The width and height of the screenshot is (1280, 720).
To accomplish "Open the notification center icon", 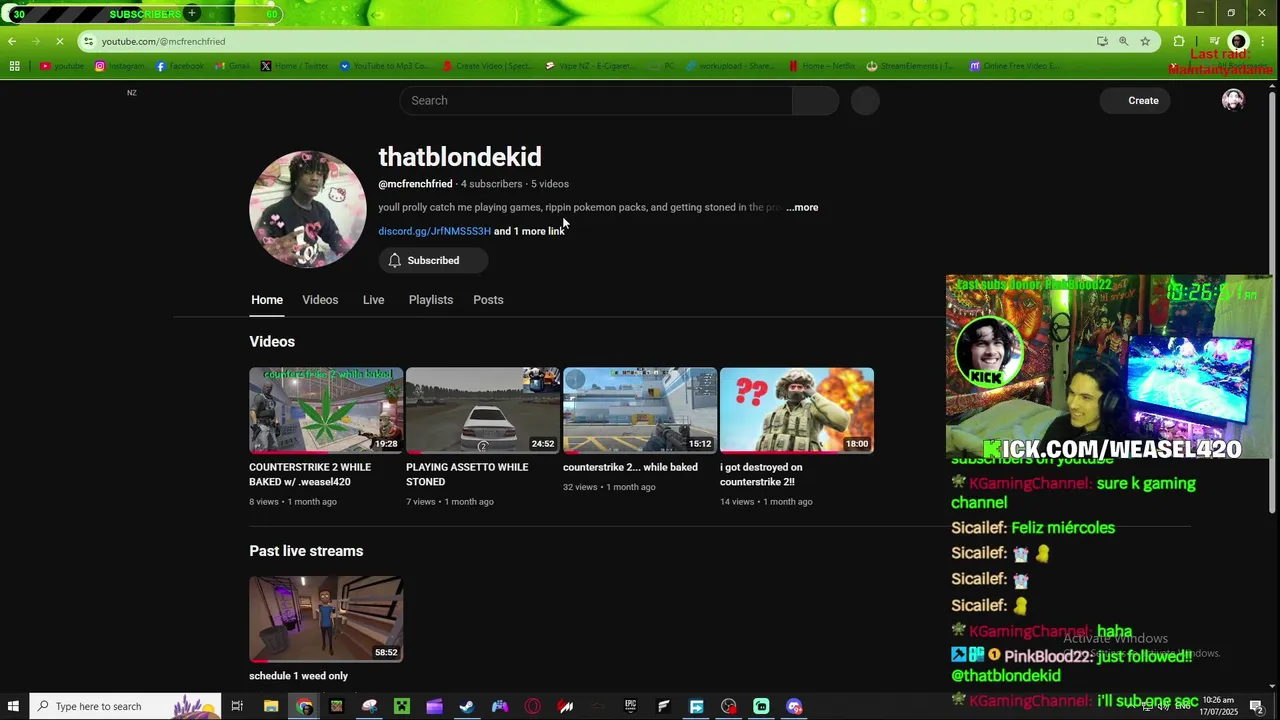I will (1256, 706).
